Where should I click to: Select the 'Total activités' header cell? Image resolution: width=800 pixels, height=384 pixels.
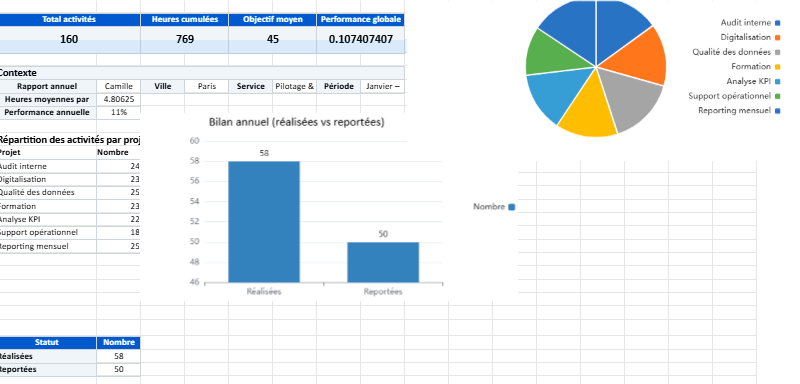pos(69,20)
